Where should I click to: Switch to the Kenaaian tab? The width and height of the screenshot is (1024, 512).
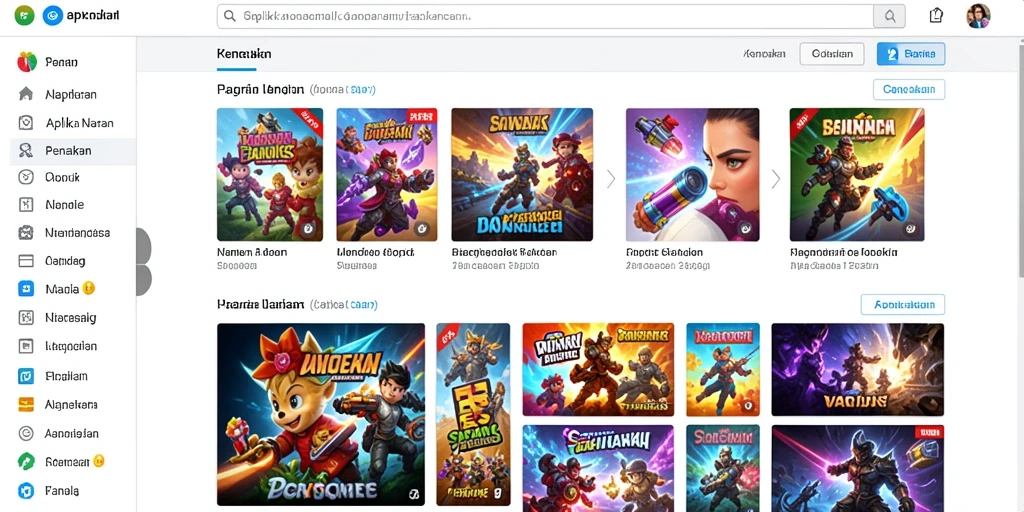tap(244, 54)
